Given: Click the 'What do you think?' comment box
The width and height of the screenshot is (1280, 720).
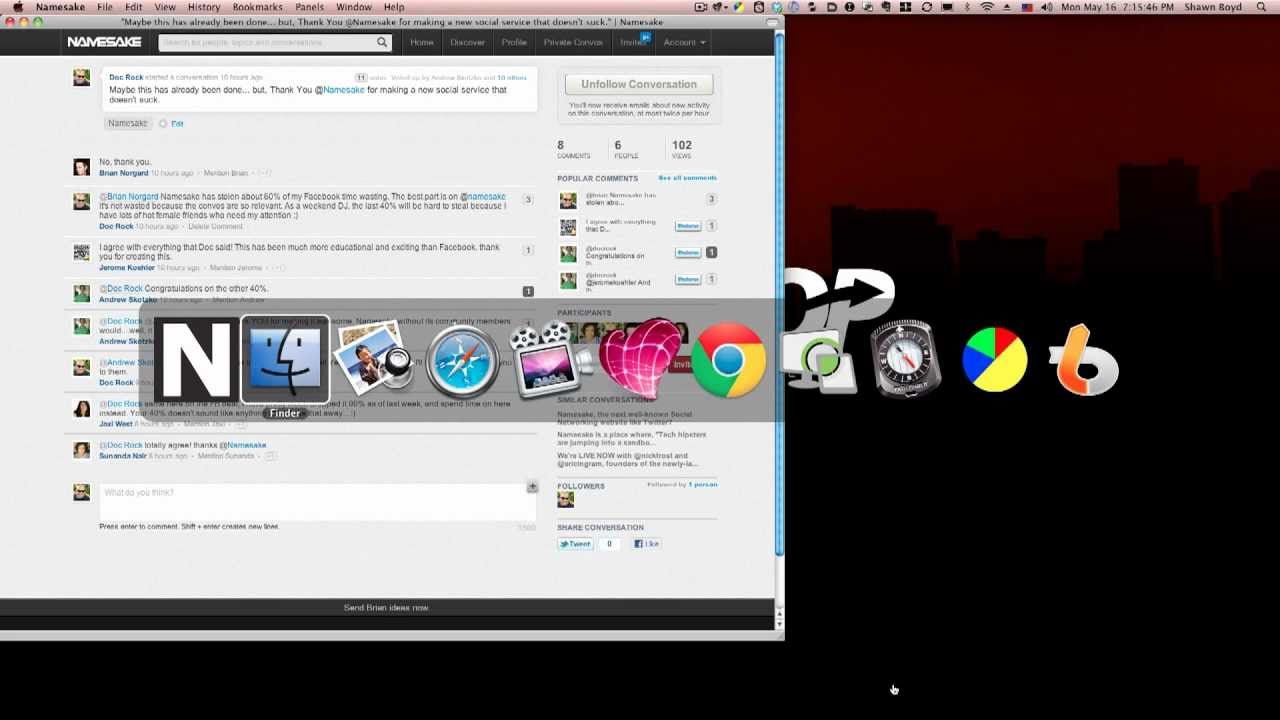Looking at the screenshot, I should coord(318,500).
